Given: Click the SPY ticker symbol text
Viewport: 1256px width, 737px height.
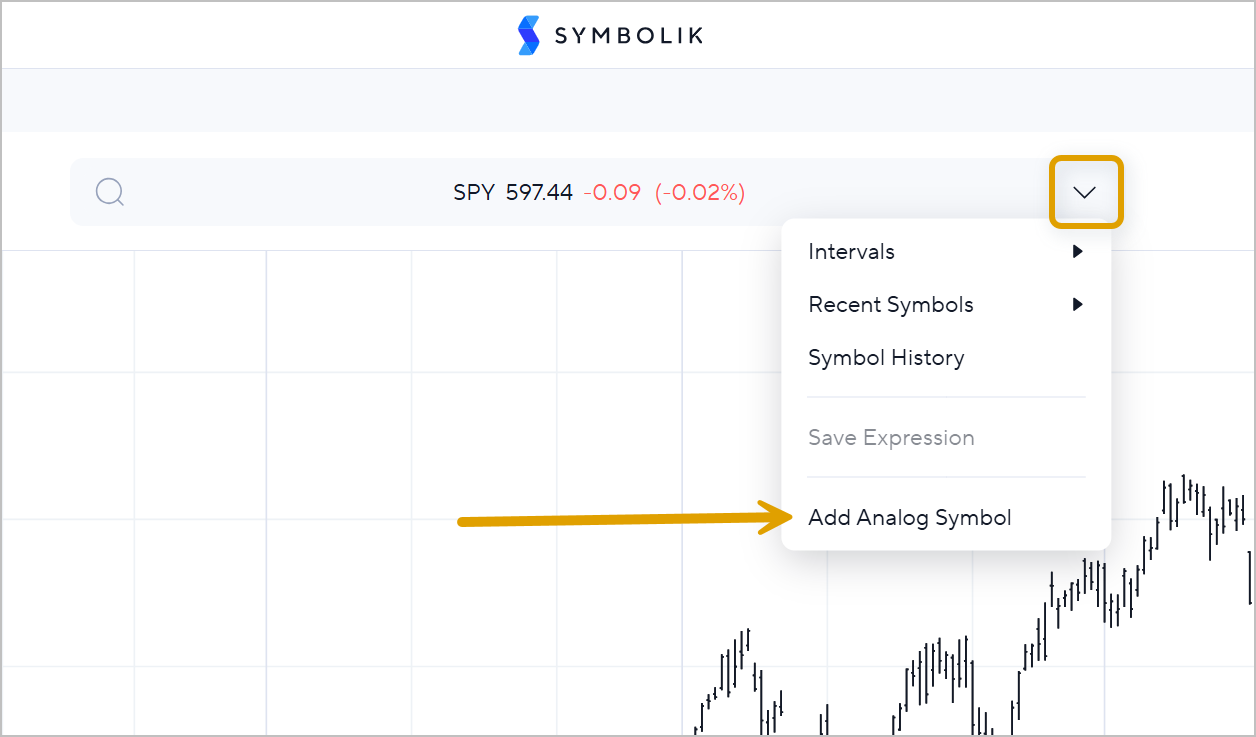Looking at the screenshot, I should 474,192.
